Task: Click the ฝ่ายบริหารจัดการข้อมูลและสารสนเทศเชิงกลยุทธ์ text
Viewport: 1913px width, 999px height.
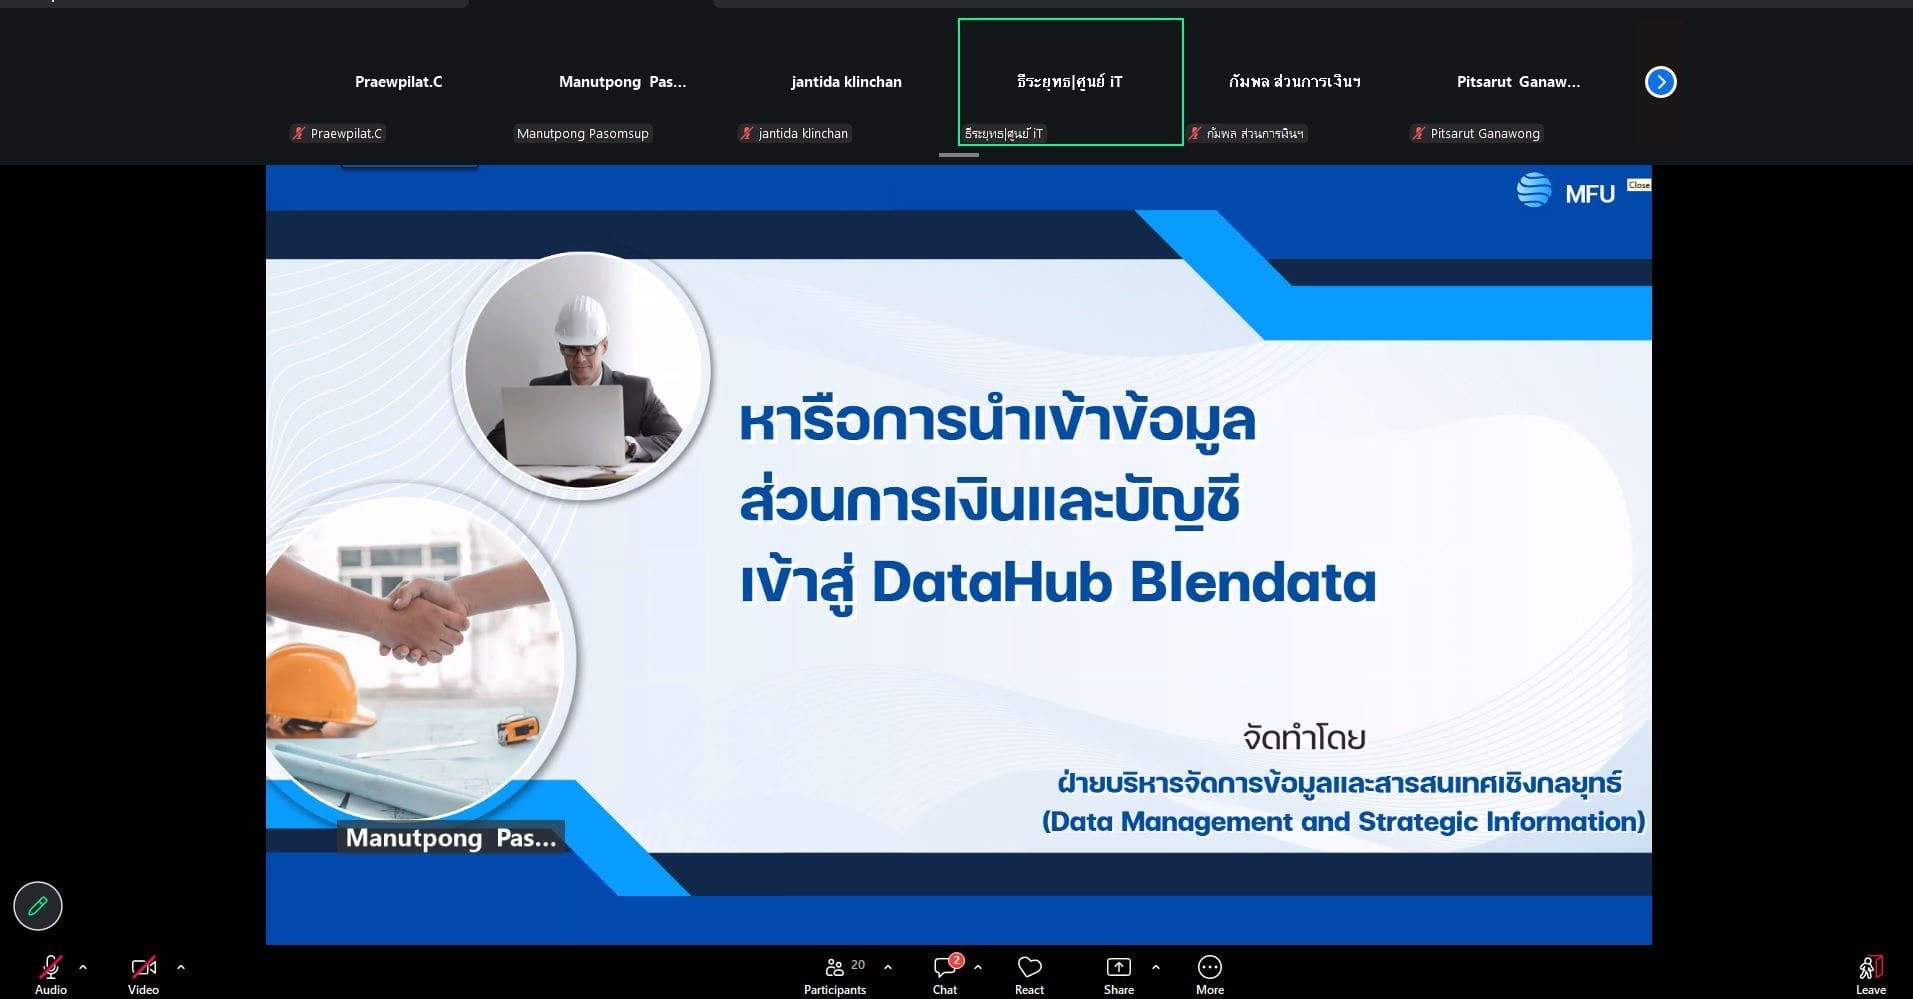Action: [1340, 783]
